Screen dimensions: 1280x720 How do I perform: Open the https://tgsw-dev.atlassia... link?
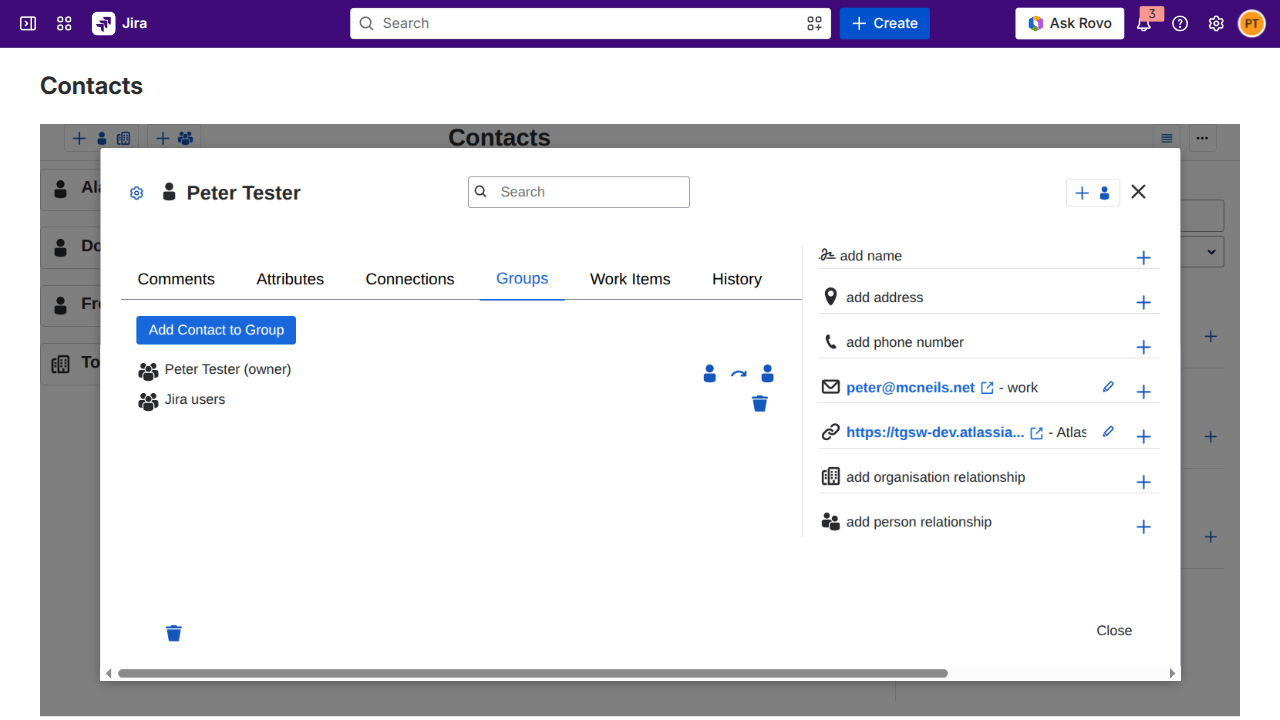[935, 432]
